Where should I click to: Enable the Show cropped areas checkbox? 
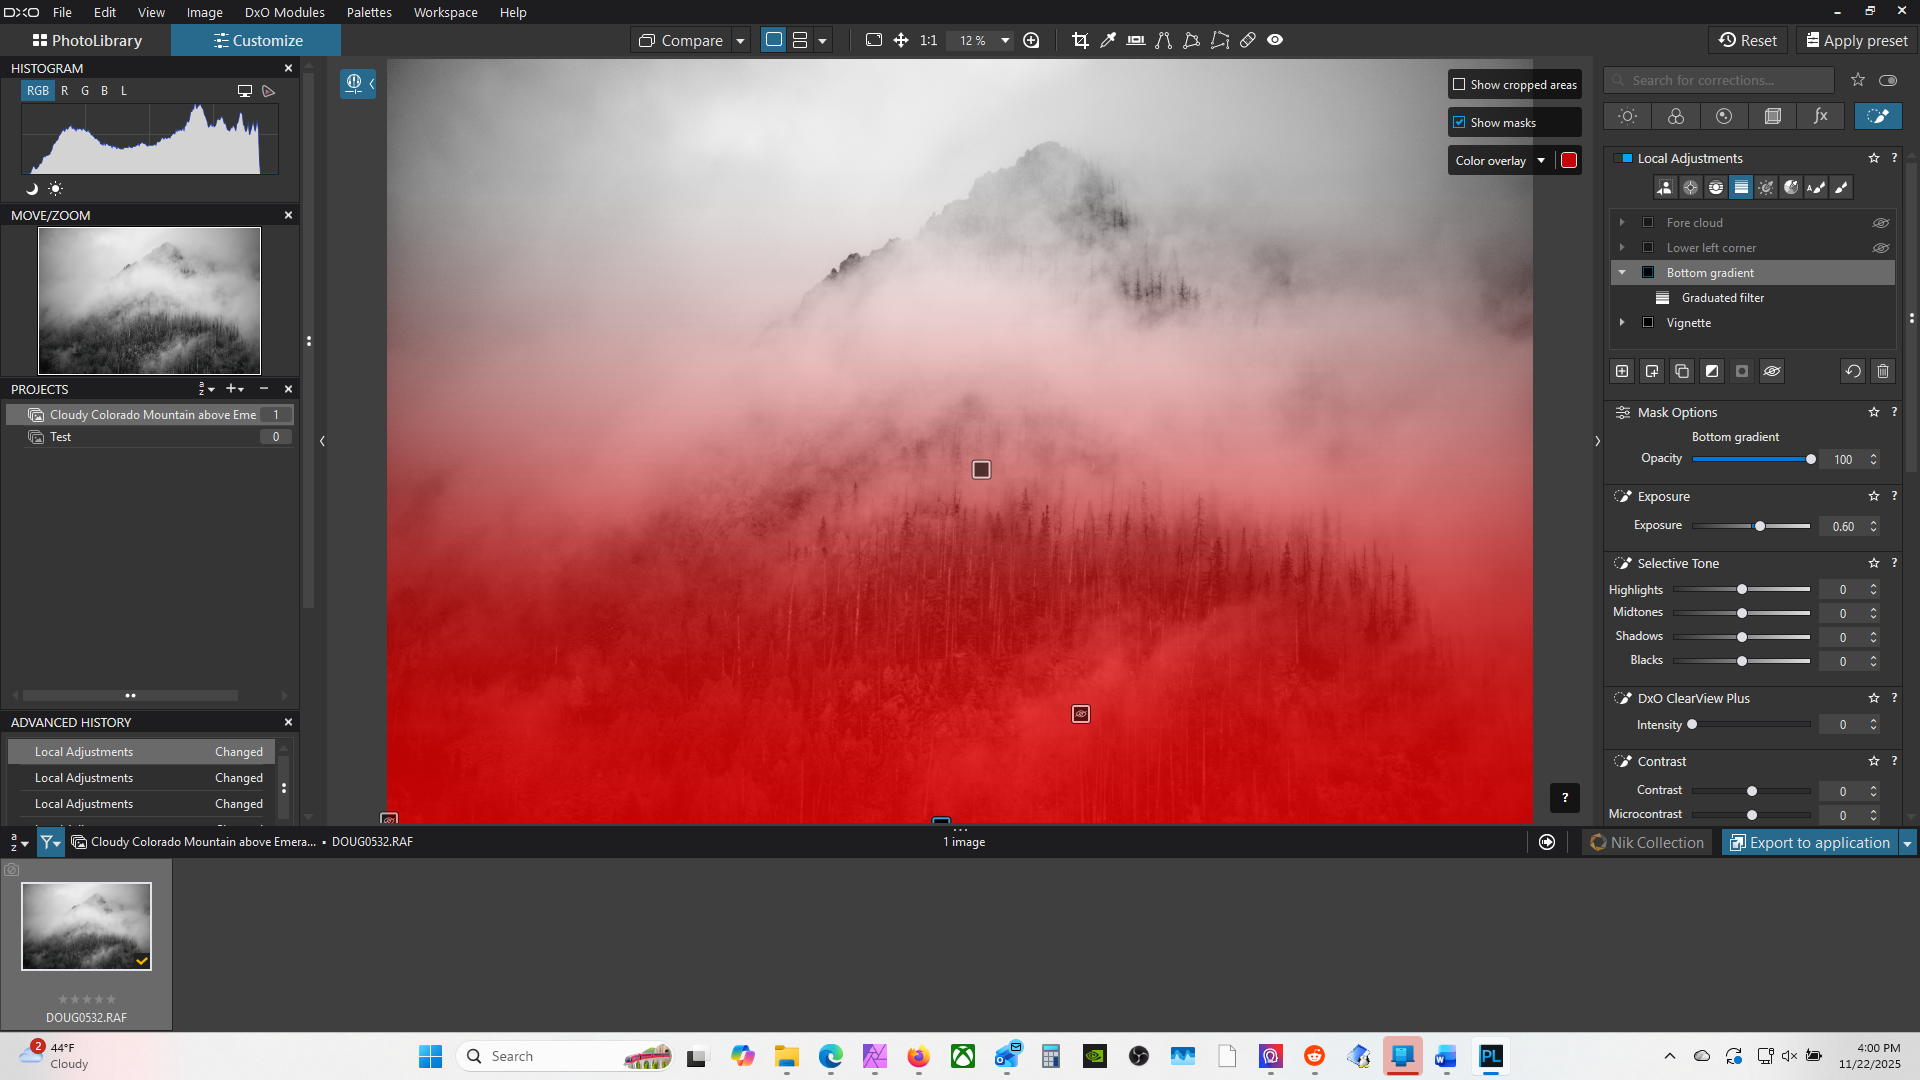click(1459, 85)
